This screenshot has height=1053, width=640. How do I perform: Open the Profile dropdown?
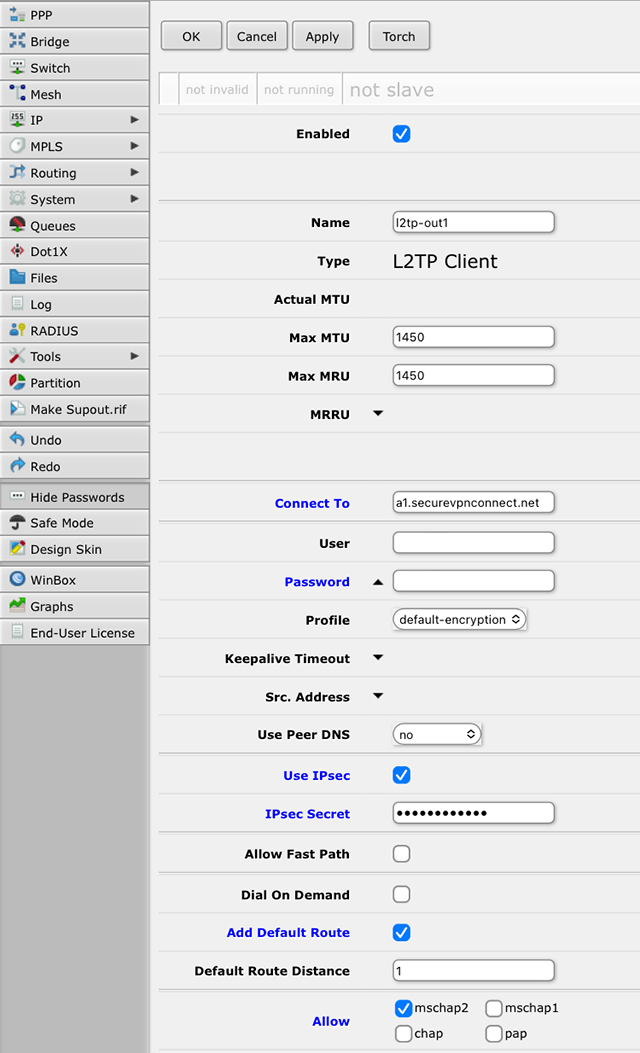pos(459,619)
